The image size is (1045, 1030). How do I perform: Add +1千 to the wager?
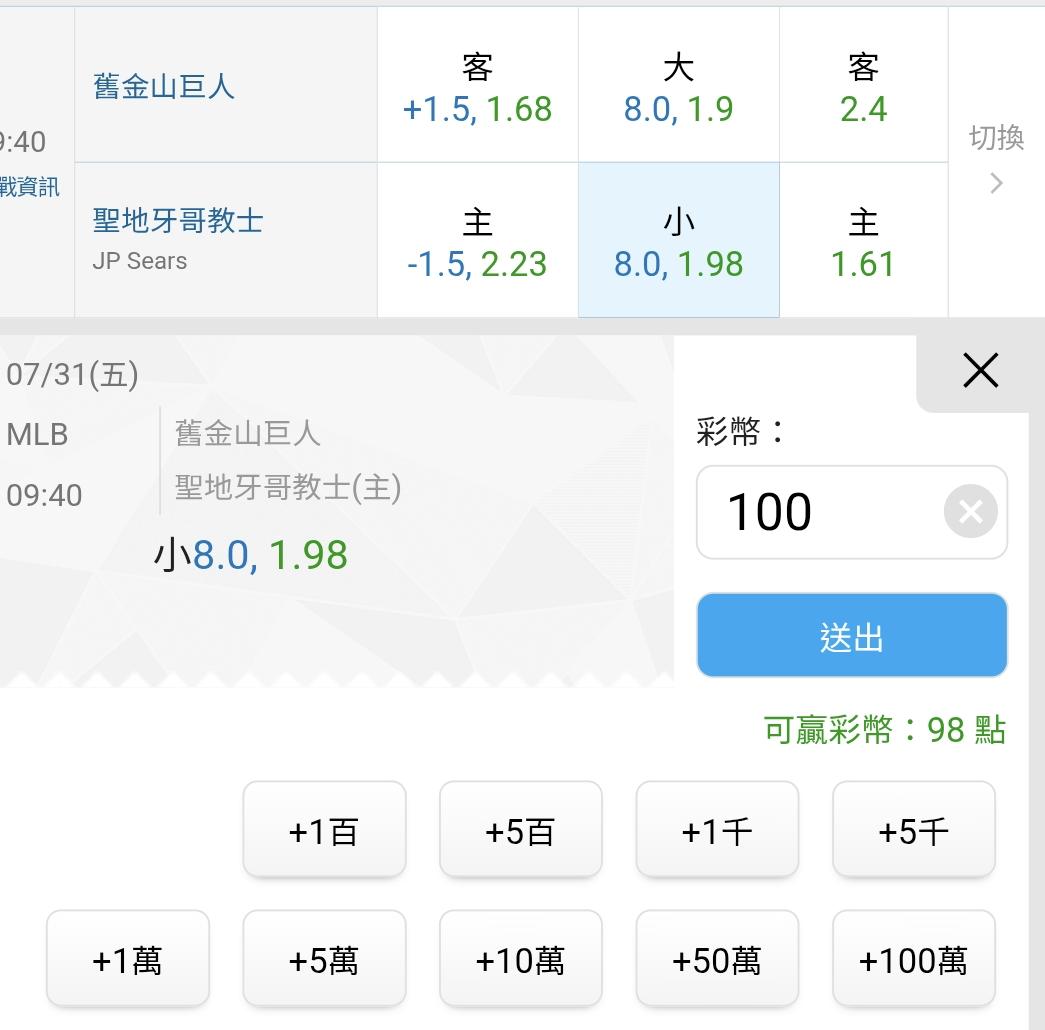(x=717, y=829)
